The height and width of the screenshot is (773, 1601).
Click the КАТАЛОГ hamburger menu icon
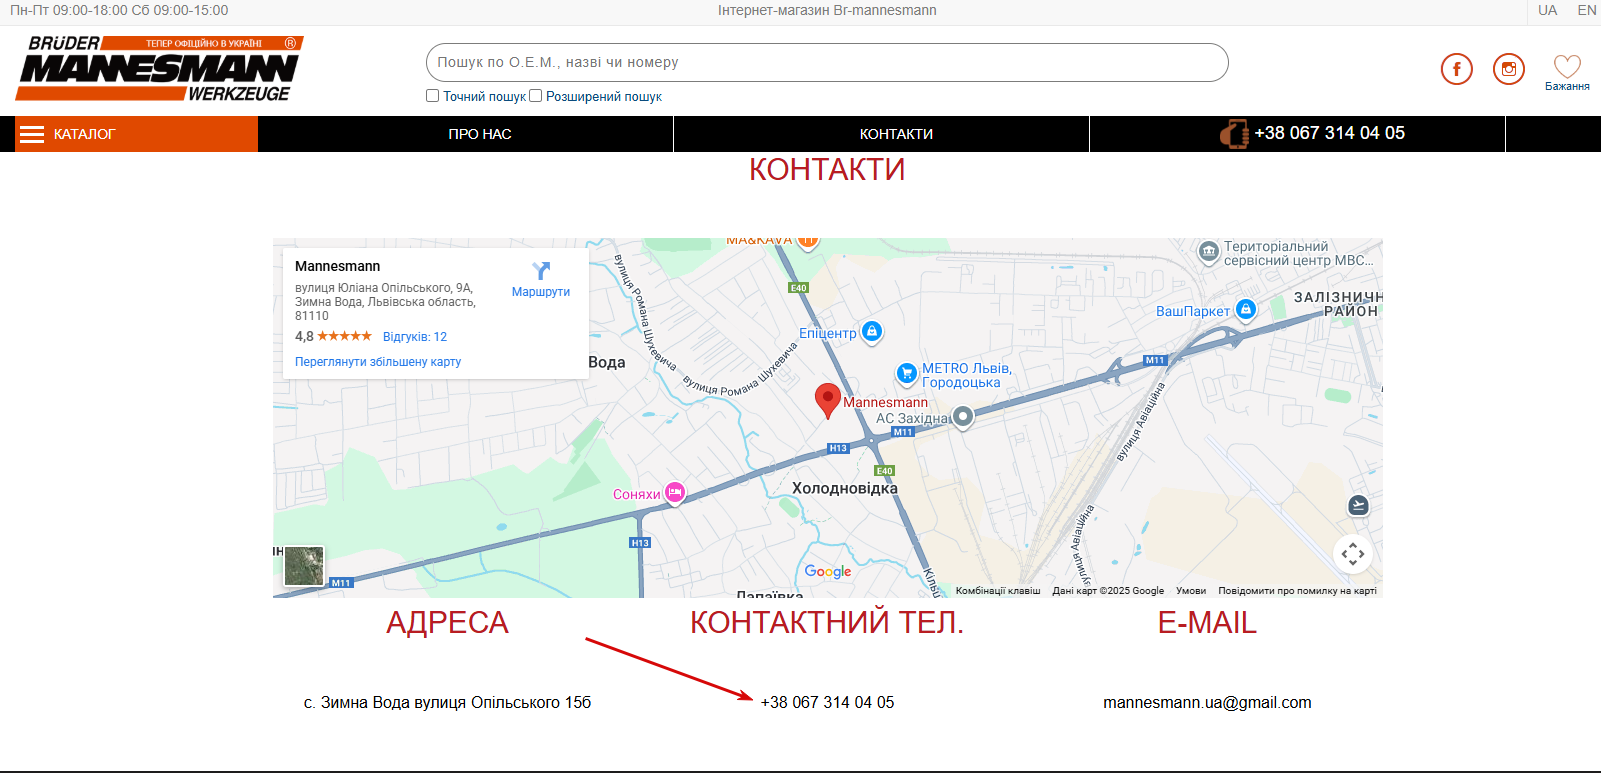point(32,134)
